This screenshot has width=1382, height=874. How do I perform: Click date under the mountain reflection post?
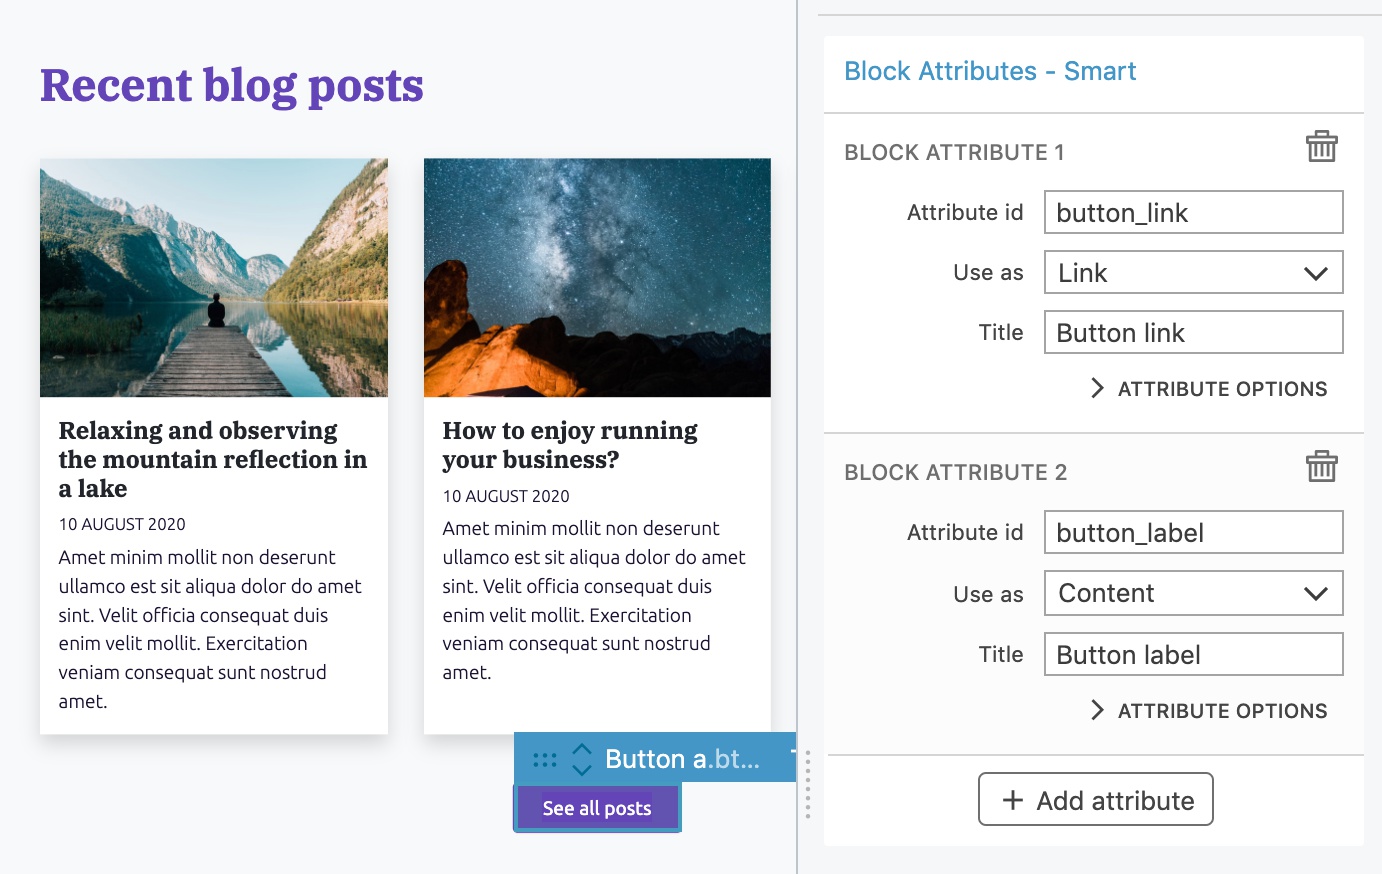(x=122, y=524)
